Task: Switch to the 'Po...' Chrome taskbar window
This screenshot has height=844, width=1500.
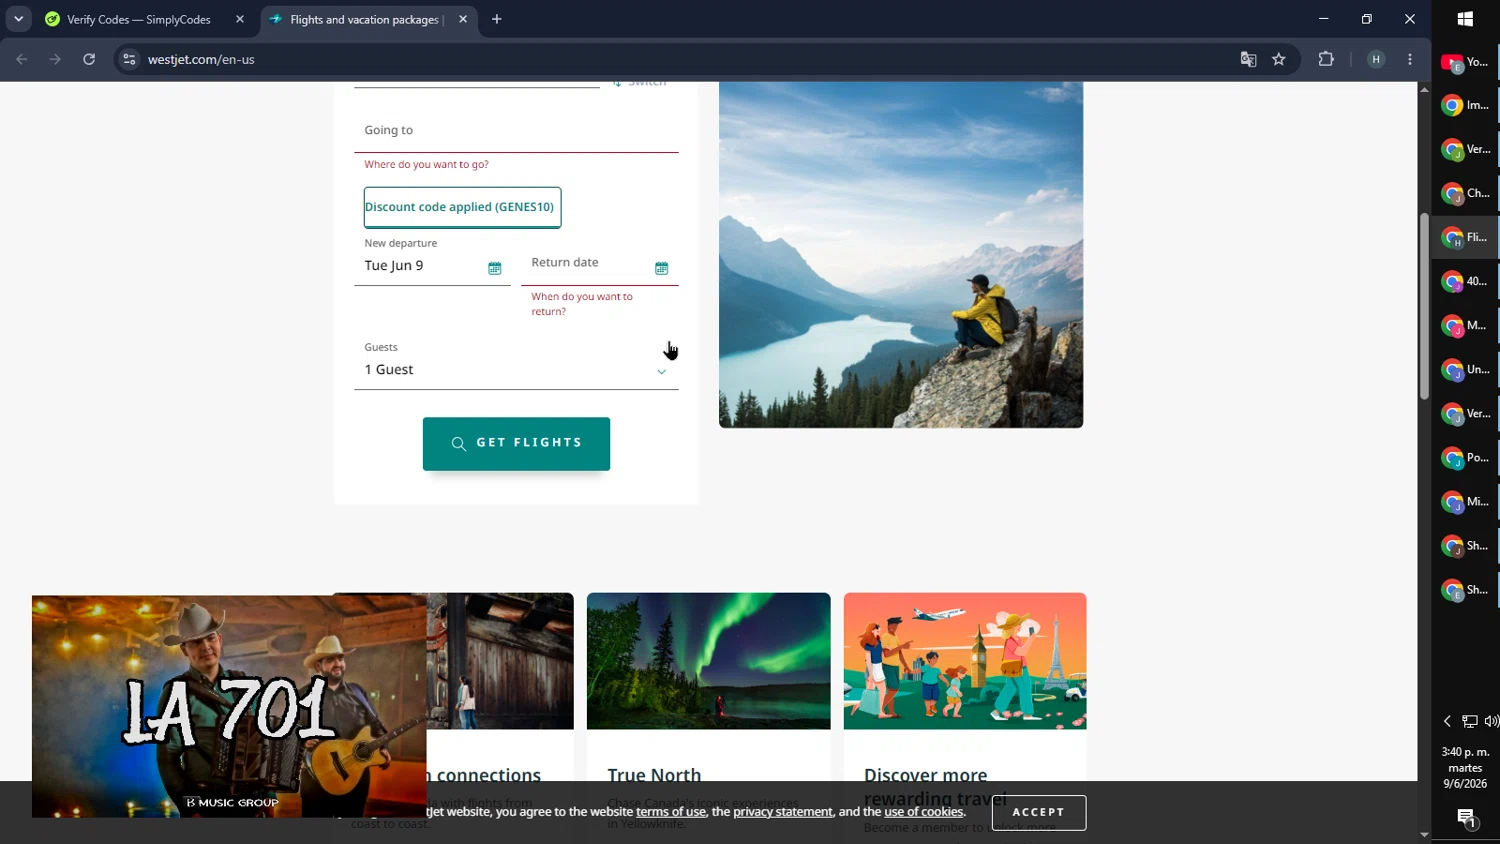Action: (x=1465, y=457)
